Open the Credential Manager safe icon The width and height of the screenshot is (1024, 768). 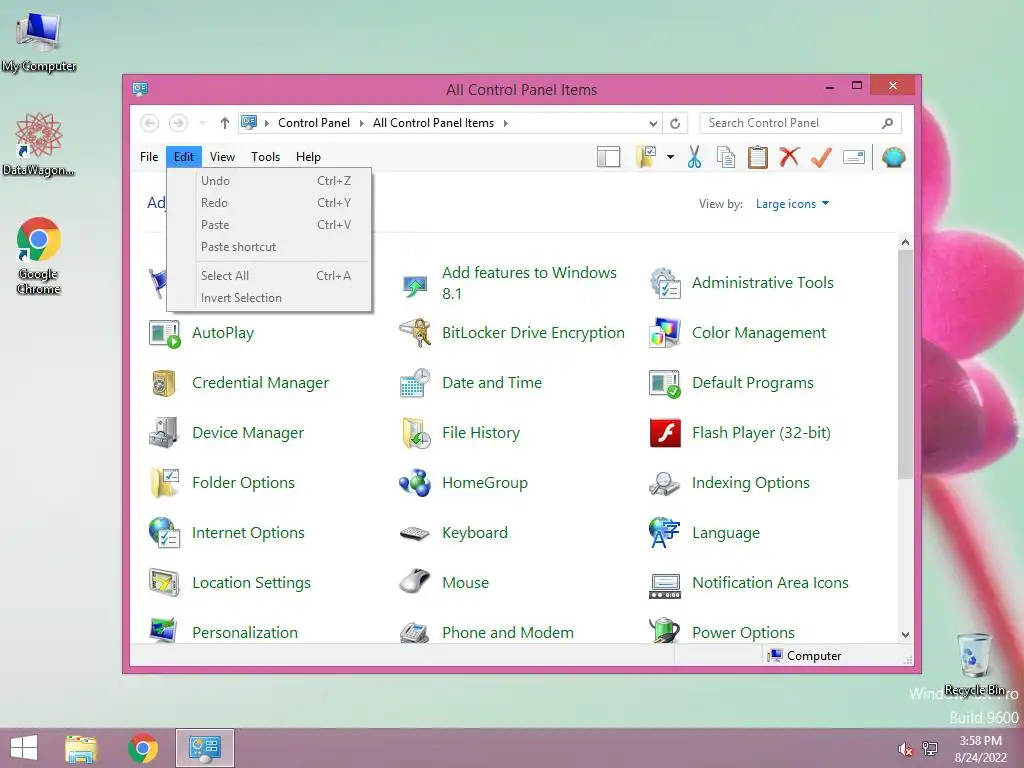[x=164, y=383]
